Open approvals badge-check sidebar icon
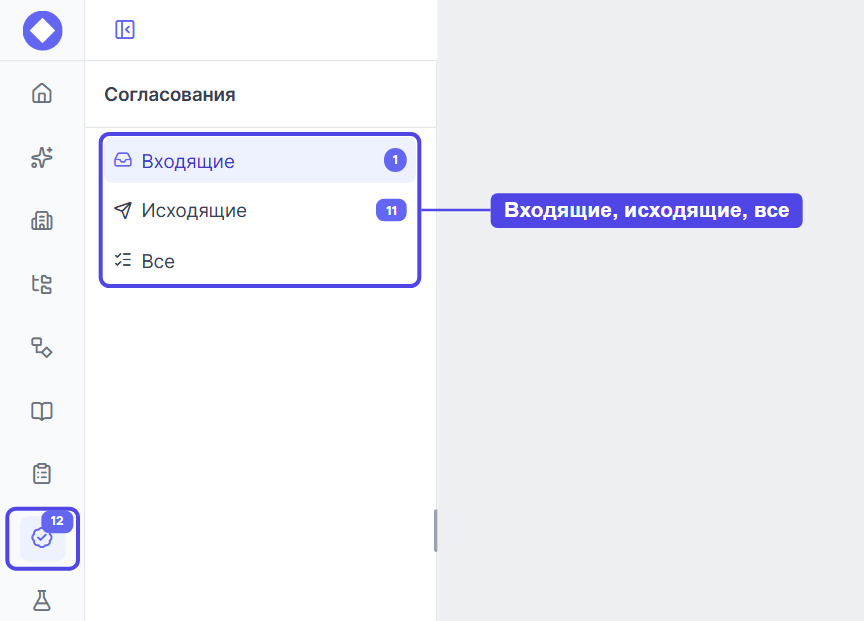Viewport: 864px width, 621px height. [42, 538]
